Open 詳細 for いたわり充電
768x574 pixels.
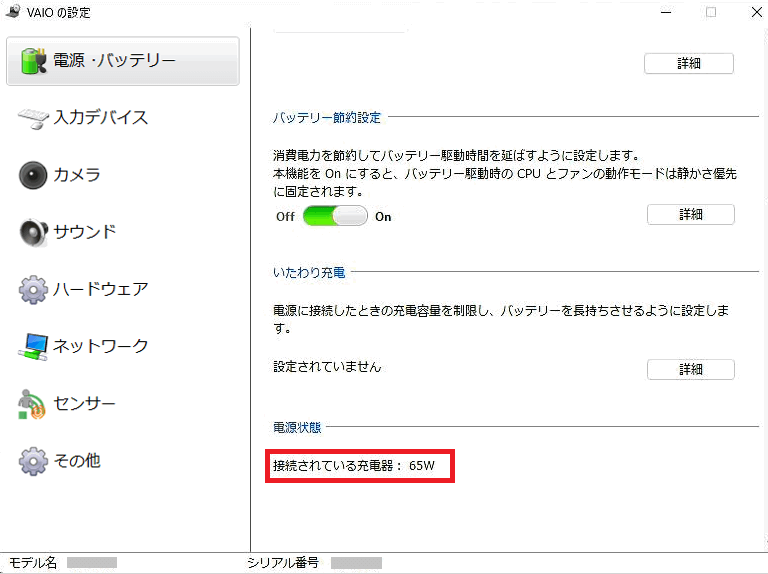(x=691, y=369)
